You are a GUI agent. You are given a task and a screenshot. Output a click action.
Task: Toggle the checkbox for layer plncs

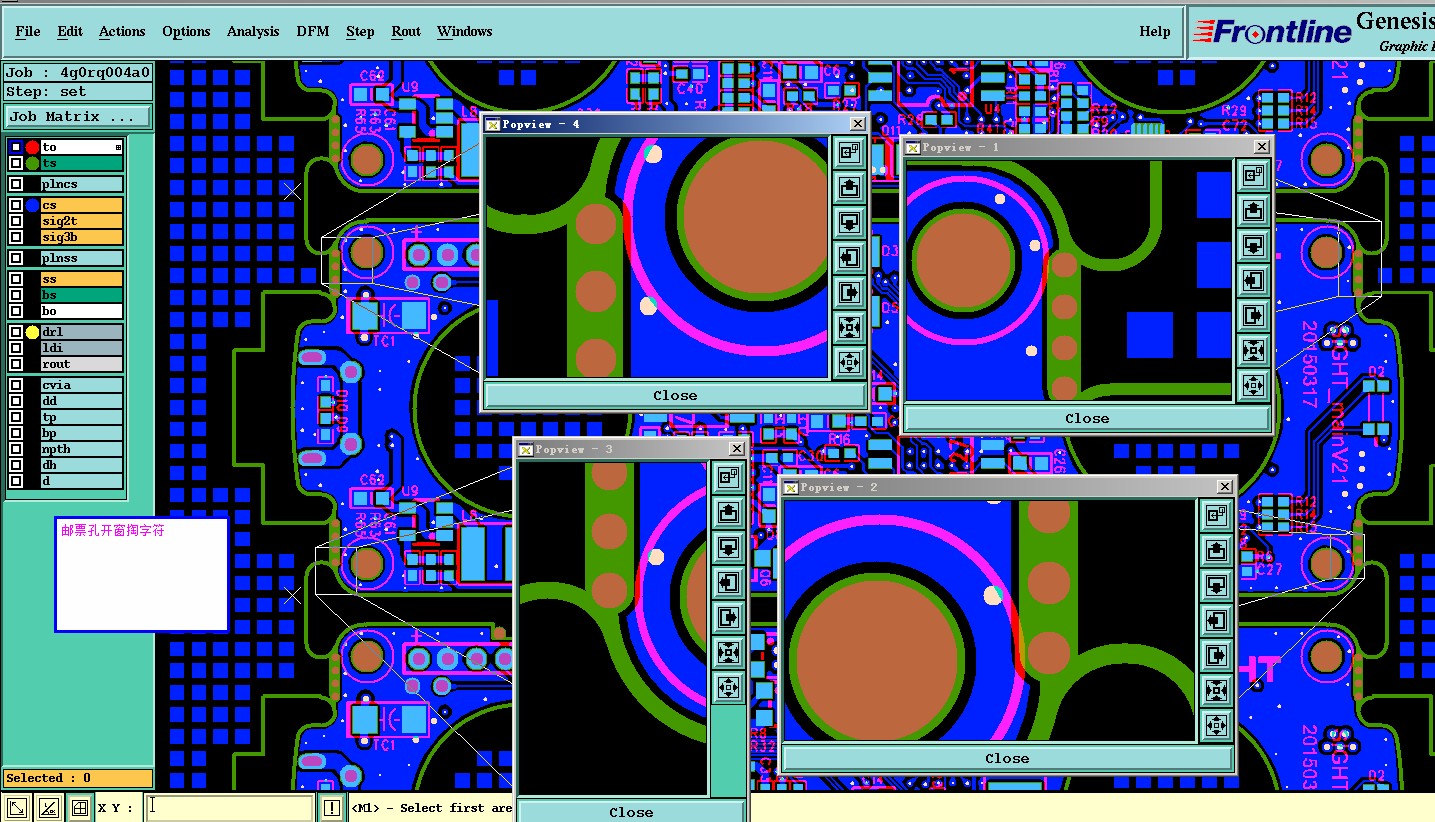point(16,184)
